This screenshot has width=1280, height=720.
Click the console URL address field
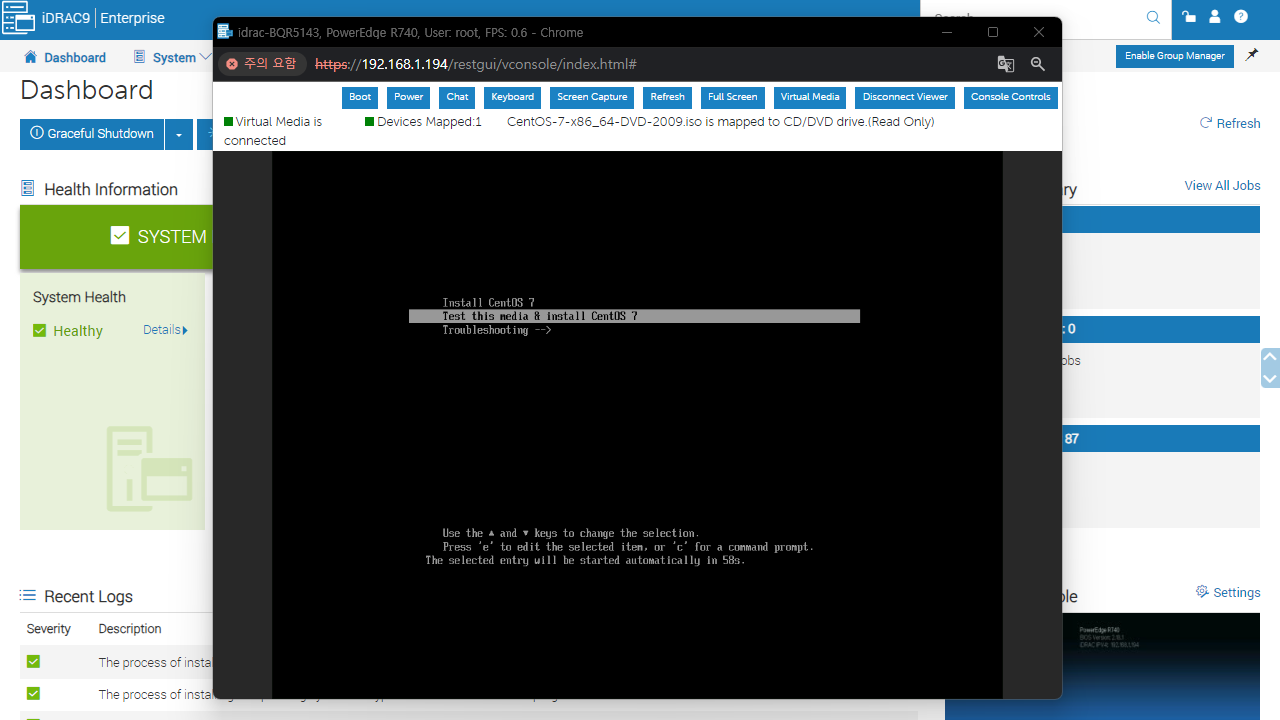coord(476,64)
